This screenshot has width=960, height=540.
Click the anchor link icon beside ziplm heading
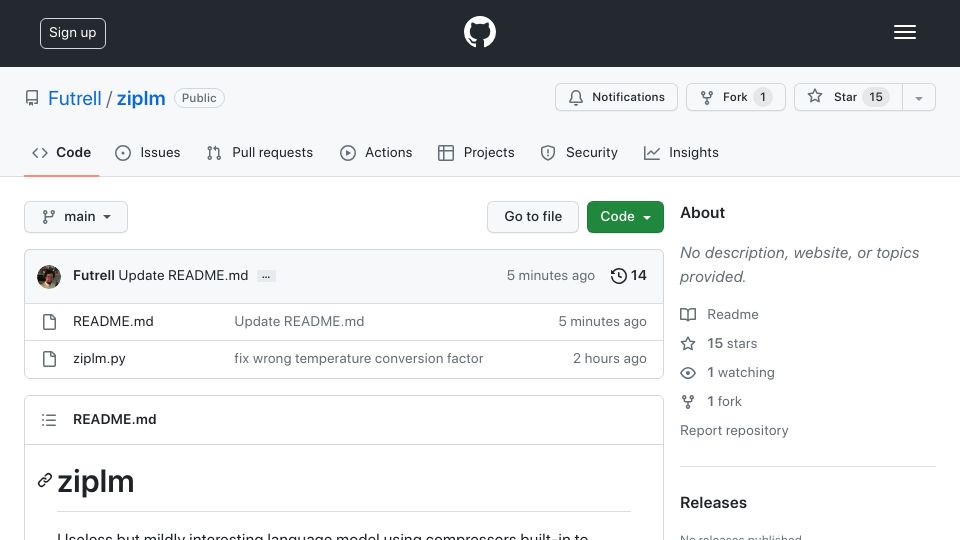coord(45,481)
